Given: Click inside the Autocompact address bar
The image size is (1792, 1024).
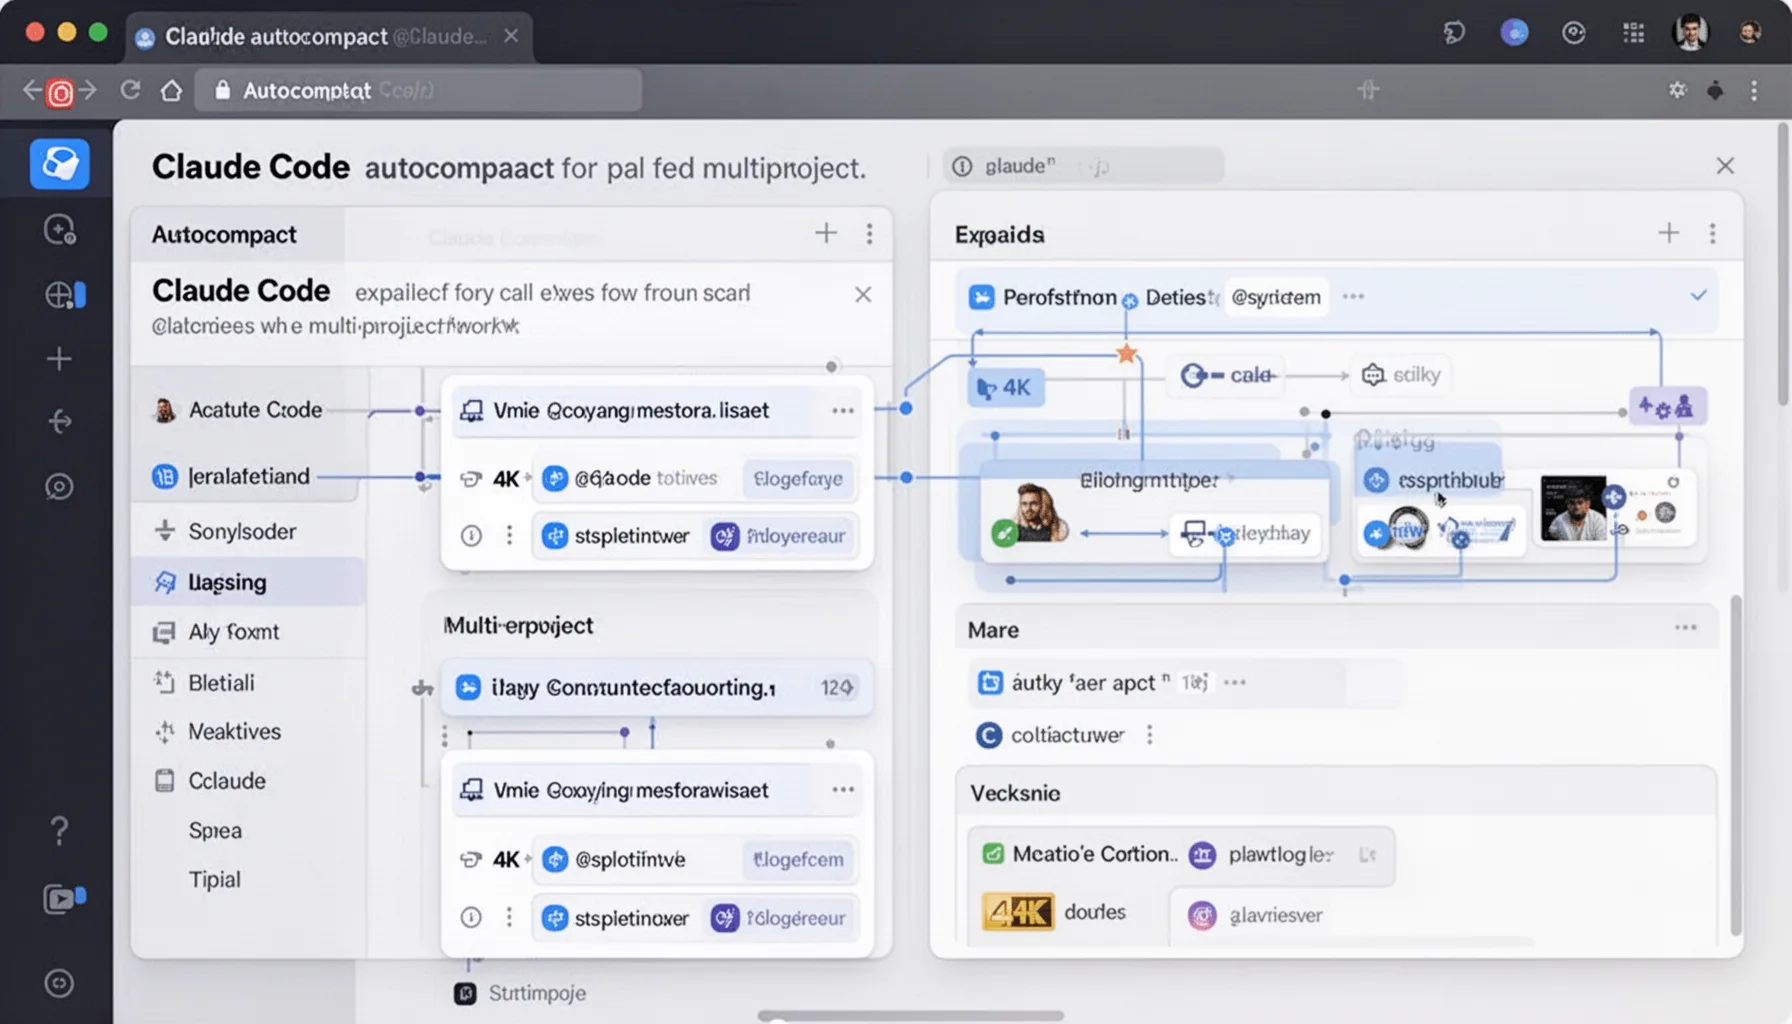Looking at the screenshot, I should tap(420, 90).
